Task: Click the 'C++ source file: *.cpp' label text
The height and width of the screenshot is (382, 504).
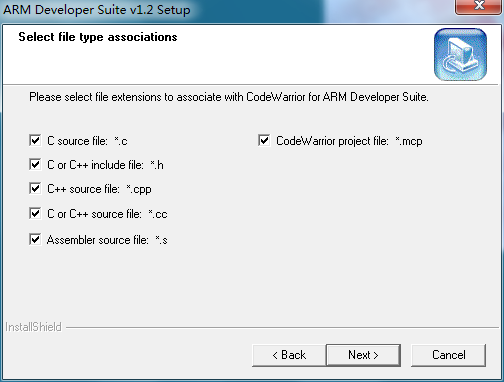Action: [x=99, y=189]
